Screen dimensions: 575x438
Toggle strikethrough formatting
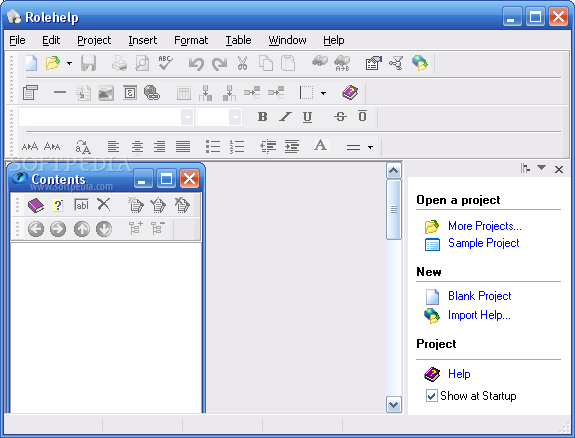click(340, 117)
